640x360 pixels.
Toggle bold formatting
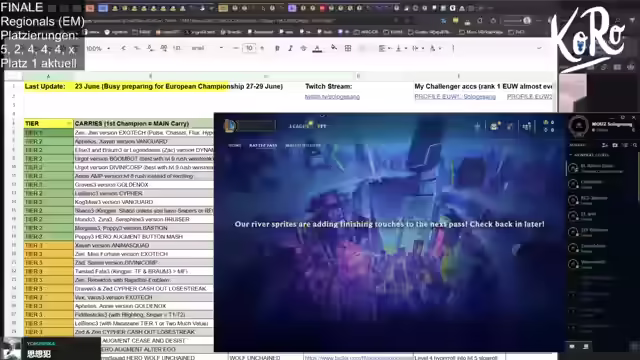coord(277,48)
